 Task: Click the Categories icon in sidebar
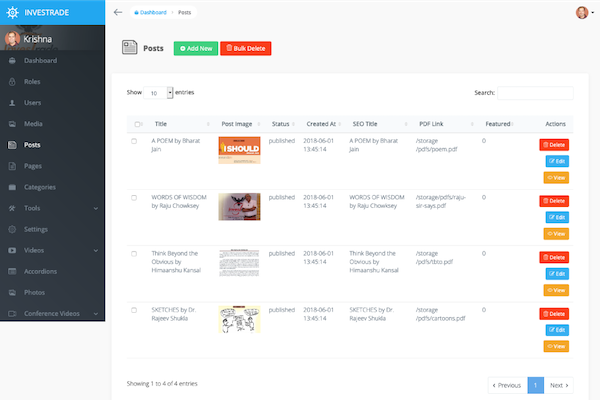12,187
